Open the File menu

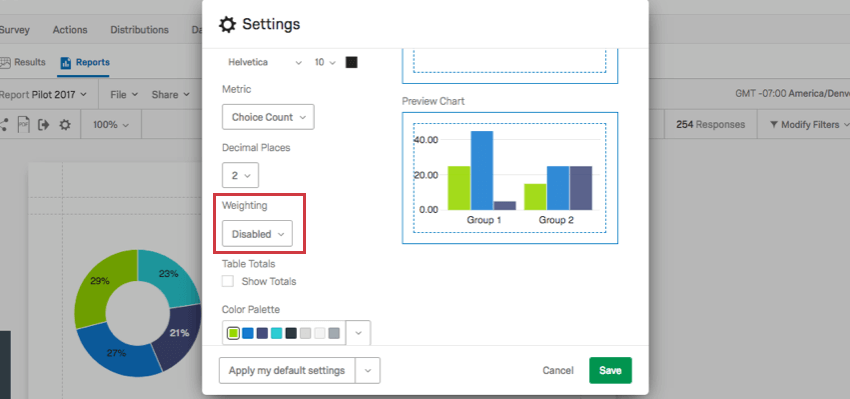tap(124, 94)
